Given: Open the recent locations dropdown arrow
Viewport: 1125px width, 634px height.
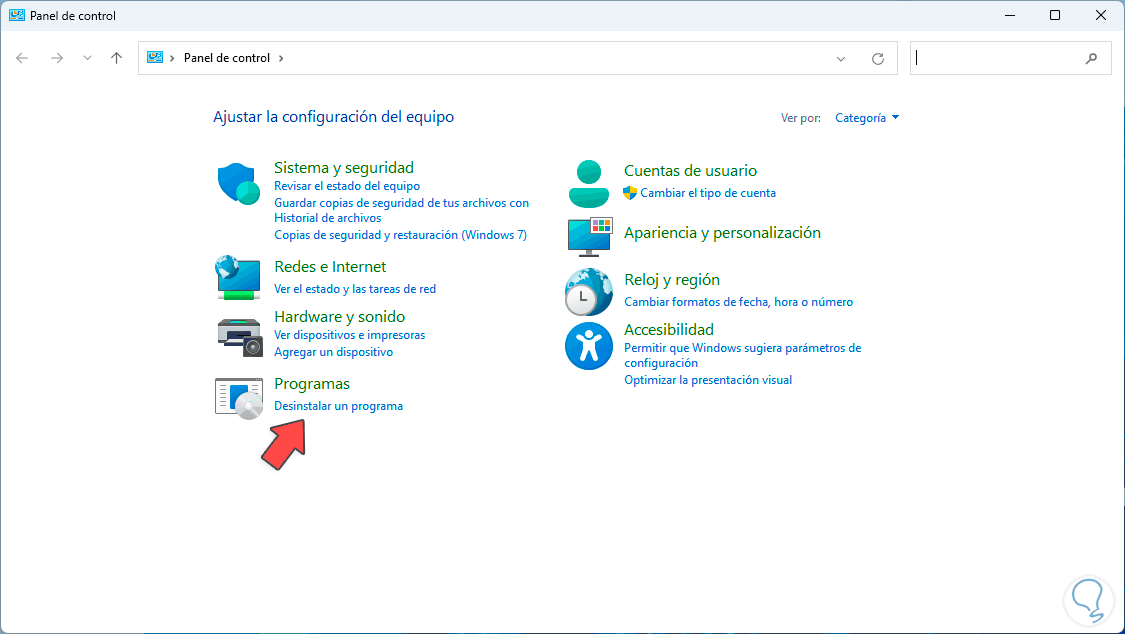Looking at the screenshot, I should pos(87,58).
